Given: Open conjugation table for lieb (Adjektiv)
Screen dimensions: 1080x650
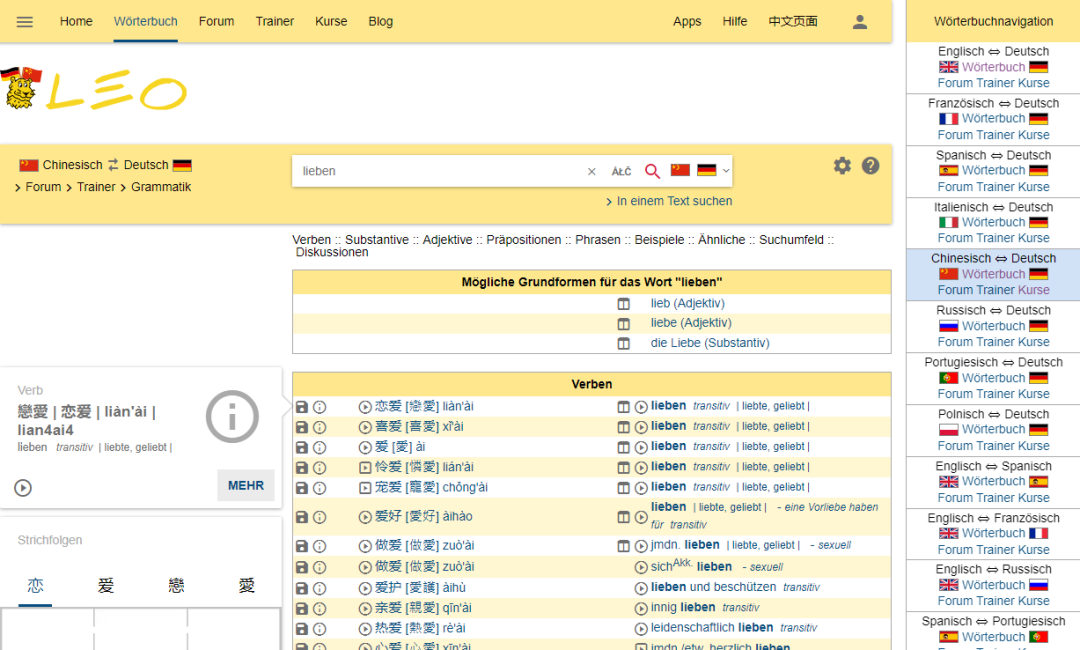Looking at the screenshot, I should pos(623,304).
